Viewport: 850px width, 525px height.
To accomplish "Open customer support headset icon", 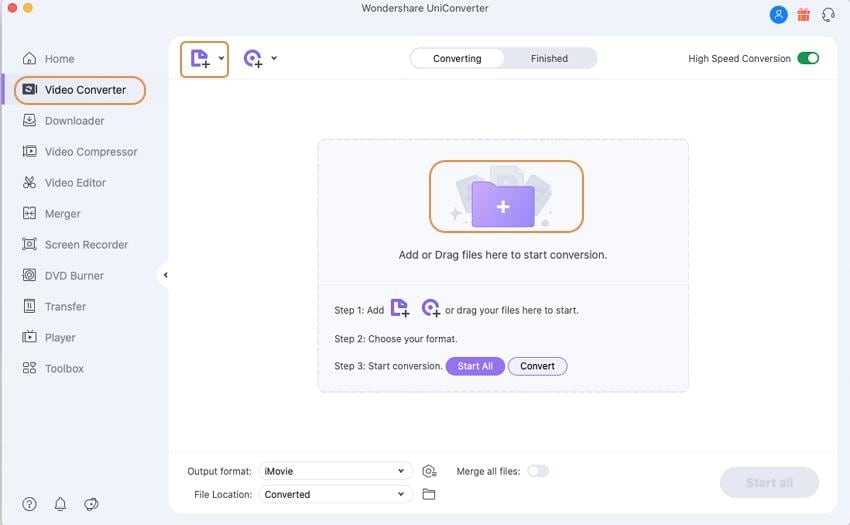I will tap(828, 15).
